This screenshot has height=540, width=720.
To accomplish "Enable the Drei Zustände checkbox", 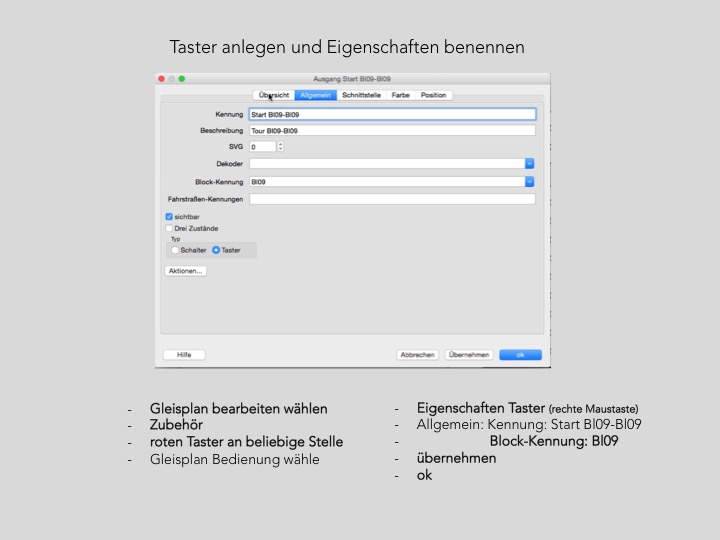I will [x=169, y=228].
